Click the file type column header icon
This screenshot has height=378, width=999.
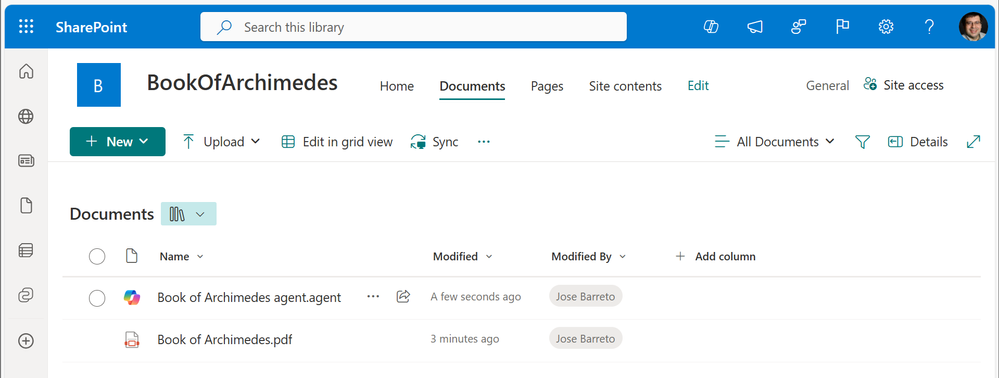pyautogui.click(x=131, y=256)
